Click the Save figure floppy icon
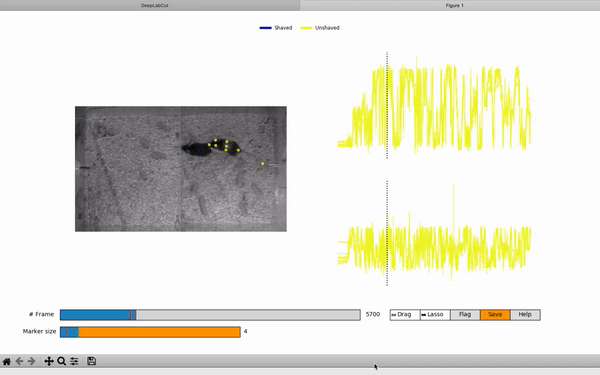Viewport: 600px width, 375px height. pyautogui.click(x=91, y=361)
